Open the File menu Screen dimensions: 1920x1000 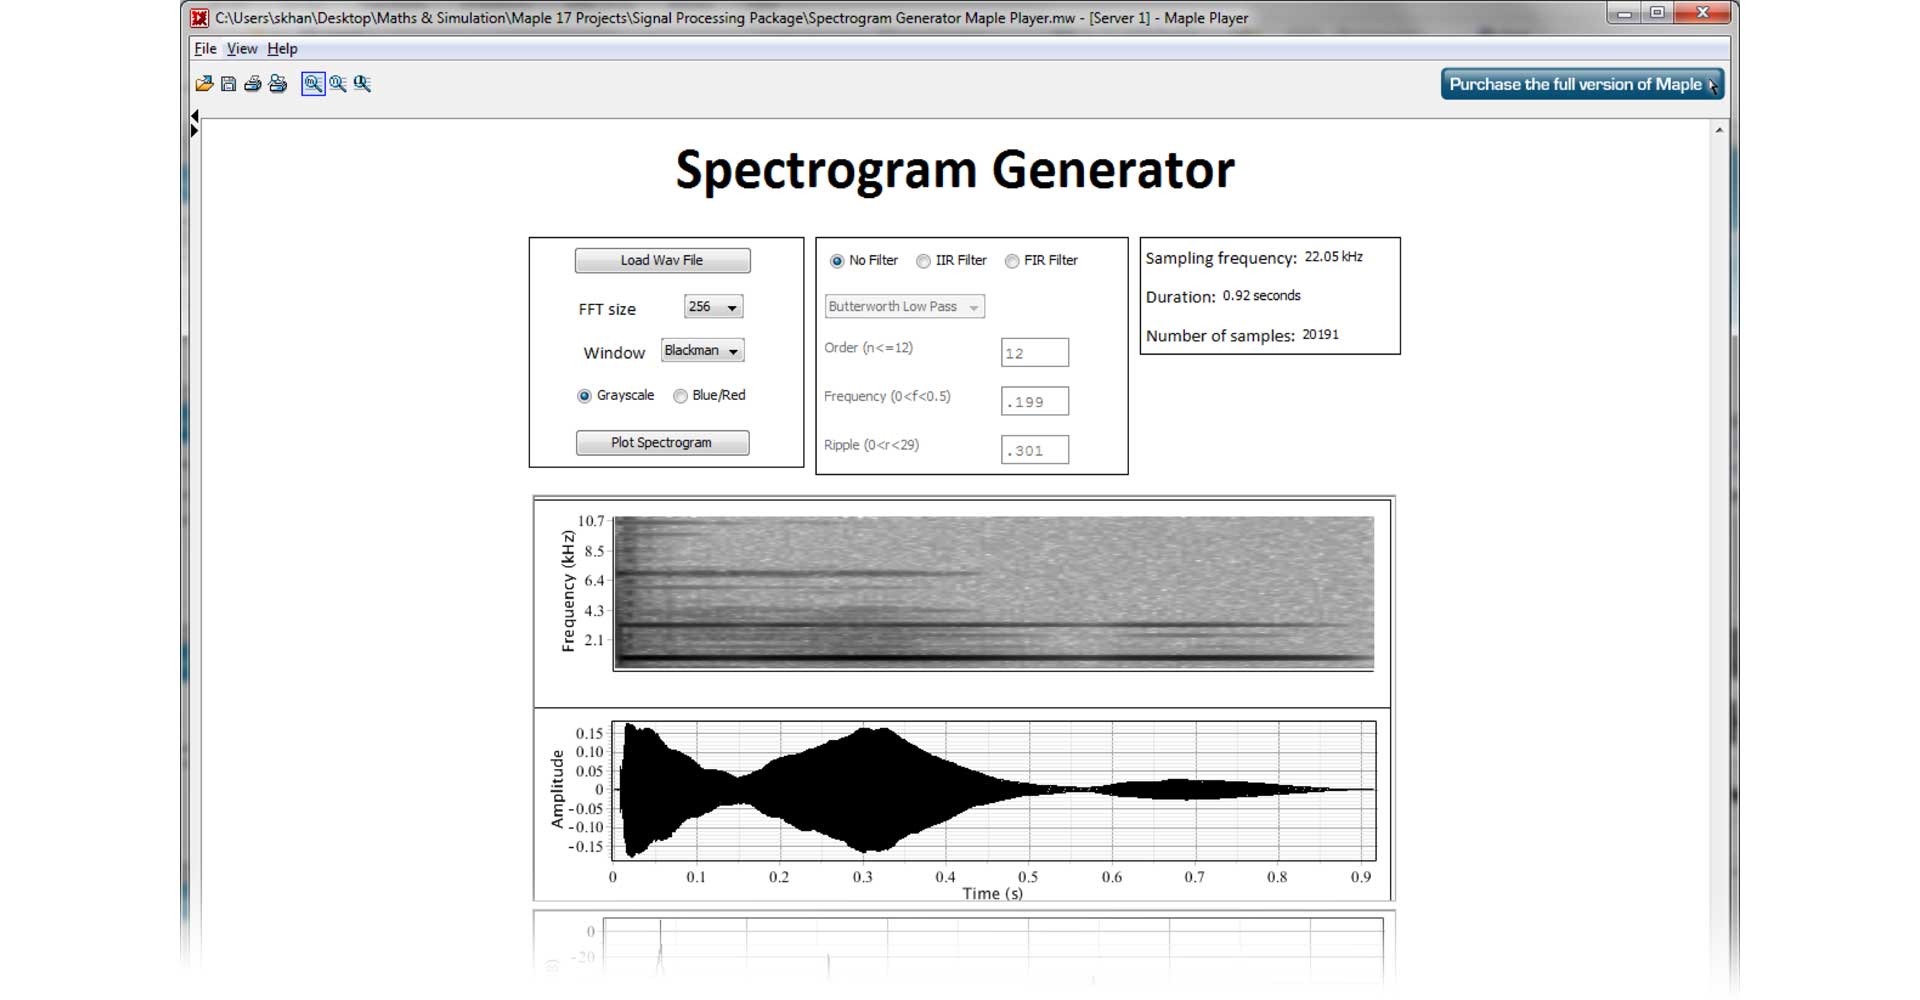point(205,48)
